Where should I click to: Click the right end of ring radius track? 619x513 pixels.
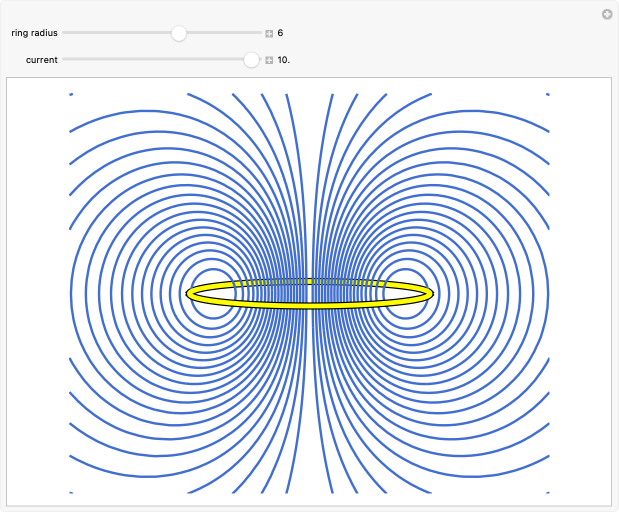[x=257, y=33]
